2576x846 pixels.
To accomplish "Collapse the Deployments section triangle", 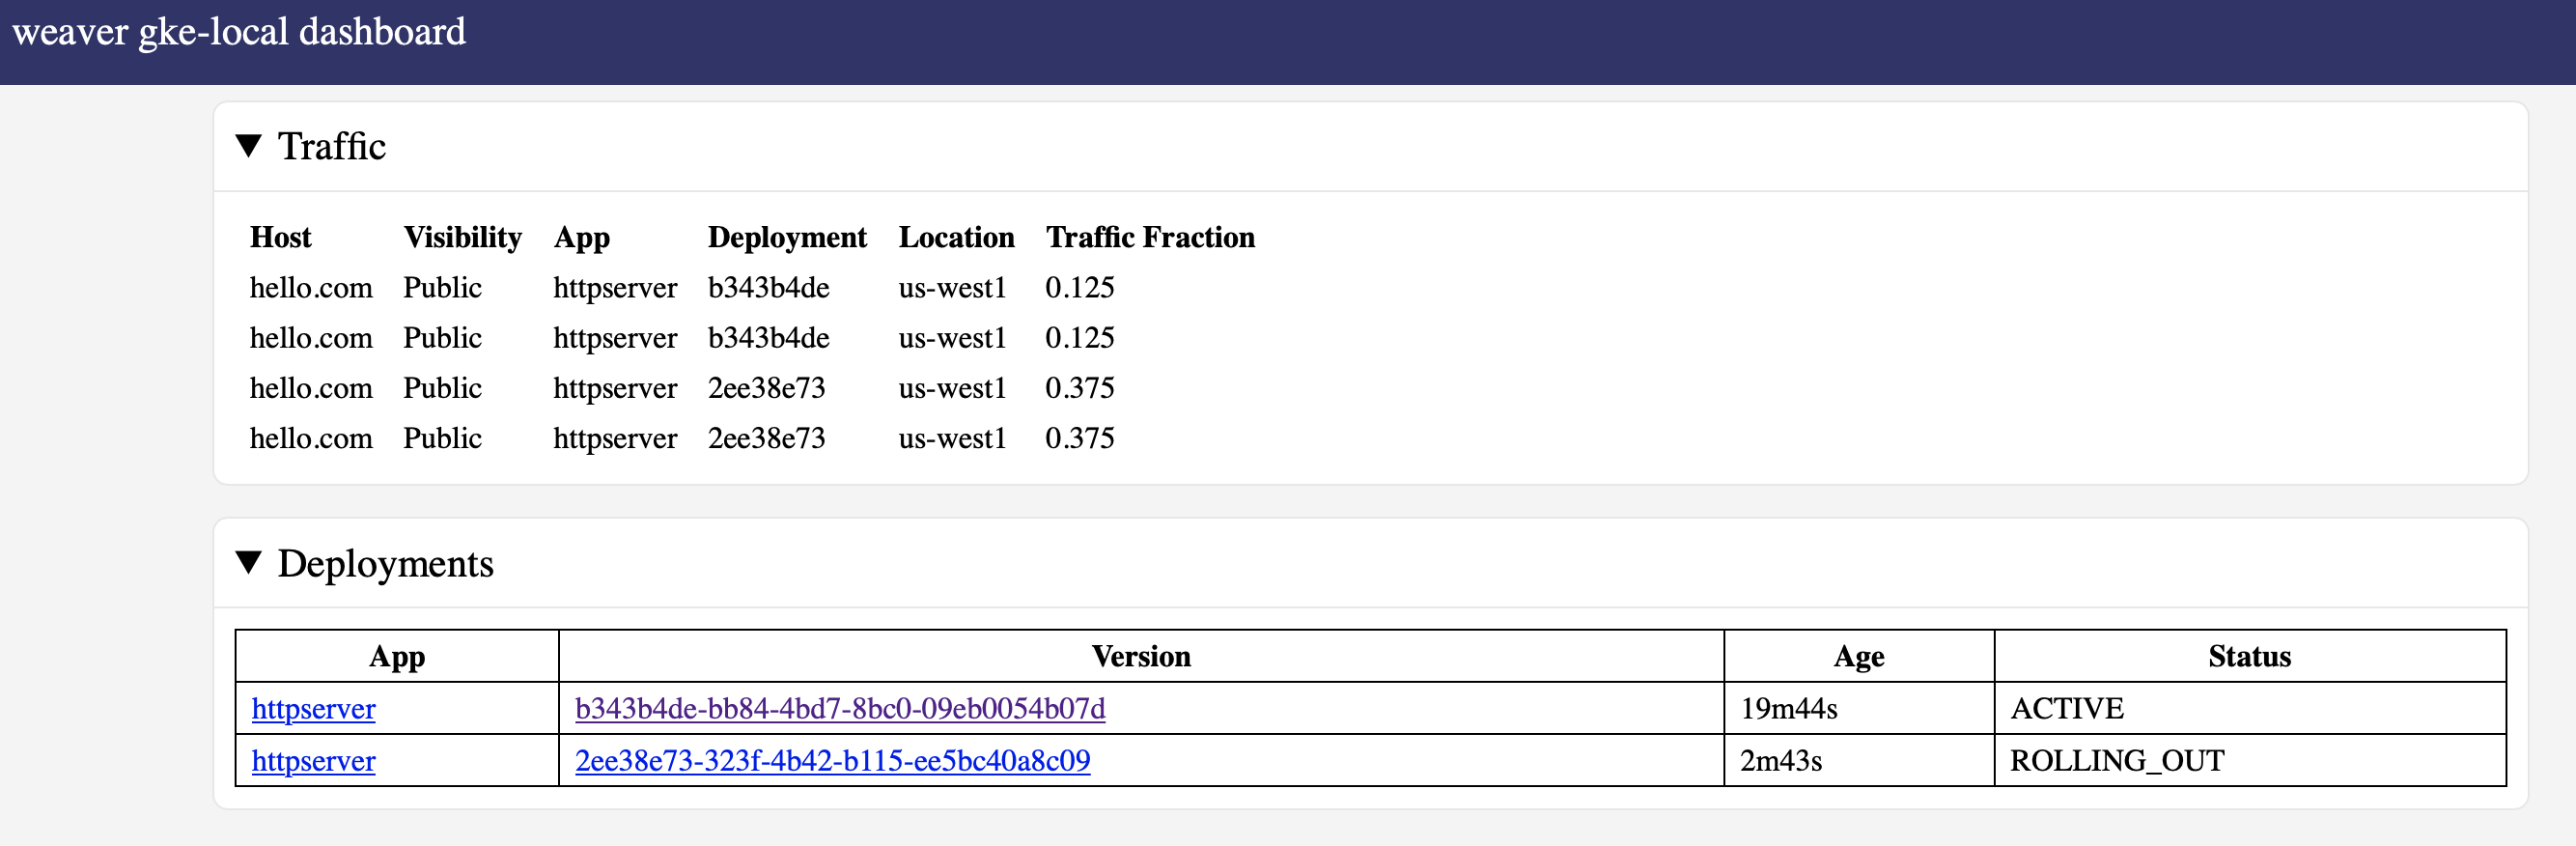I will (x=249, y=563).
